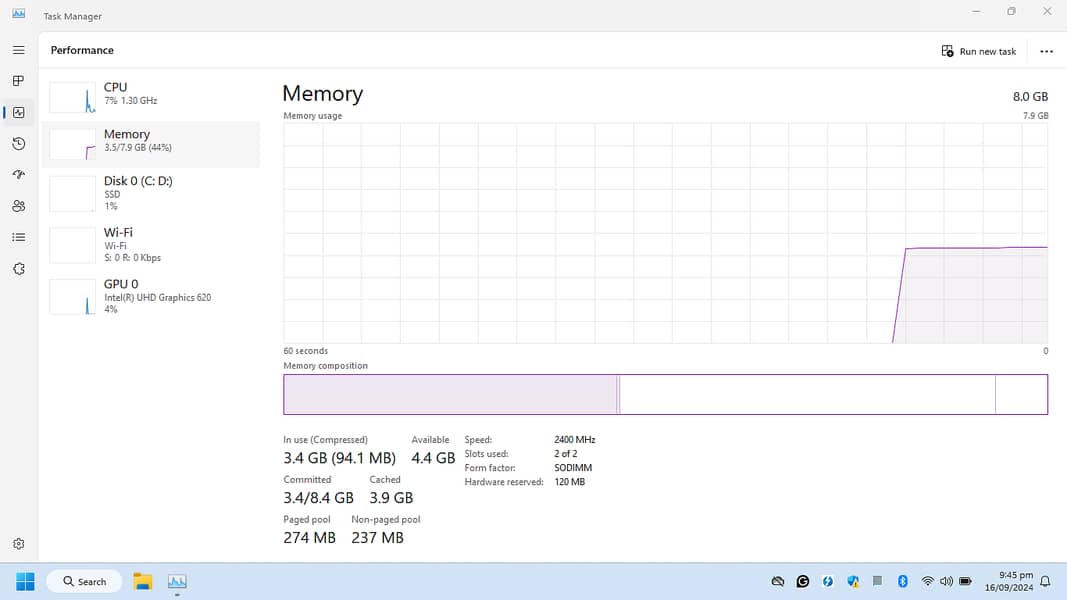Image resolution: width=1067 pixels, height=600 pixels.
Task: Select Wi-Fi performance item
Action: tap(150, 244)
